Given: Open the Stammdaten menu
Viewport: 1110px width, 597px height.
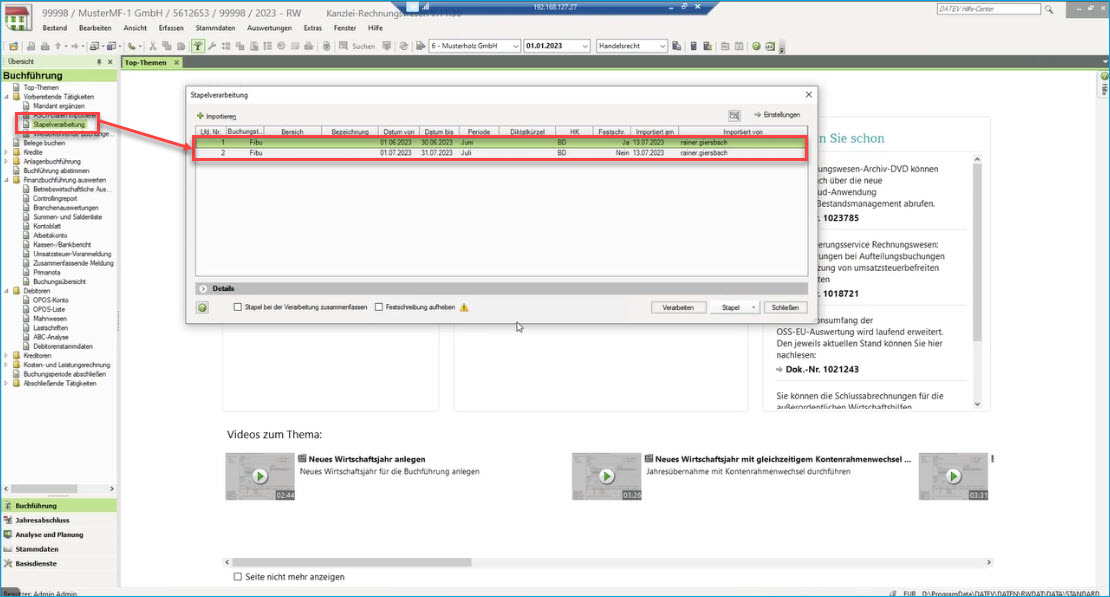Looking at the screenshot, I should [x=215, y=28].
